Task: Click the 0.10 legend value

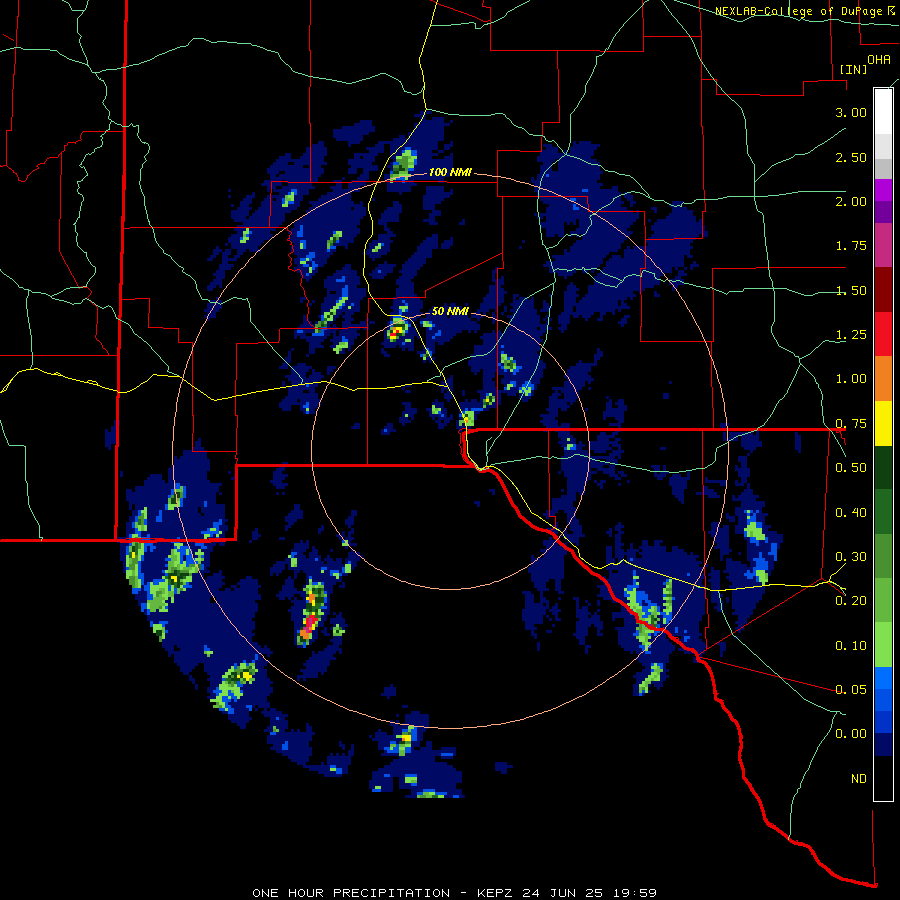Action: point(851,646)
